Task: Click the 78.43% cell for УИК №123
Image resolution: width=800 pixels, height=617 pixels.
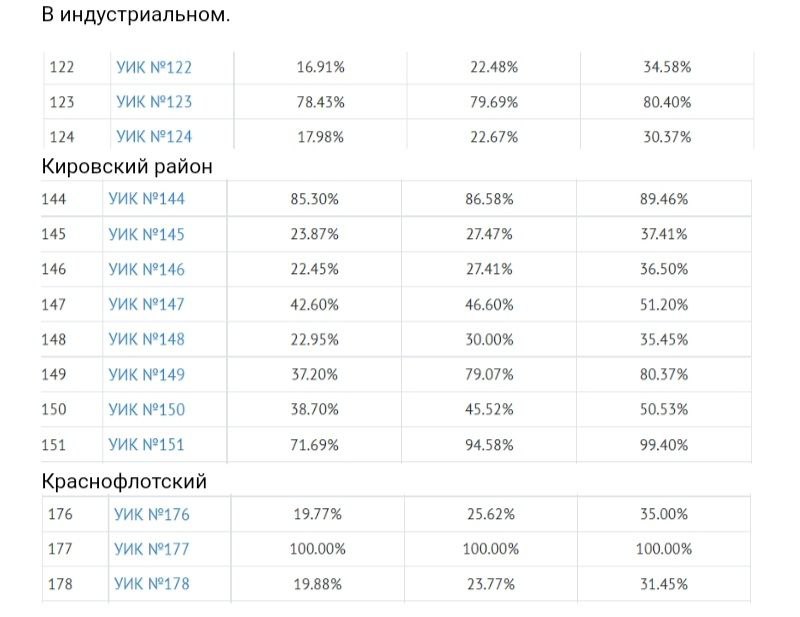Action: (320, 102)
